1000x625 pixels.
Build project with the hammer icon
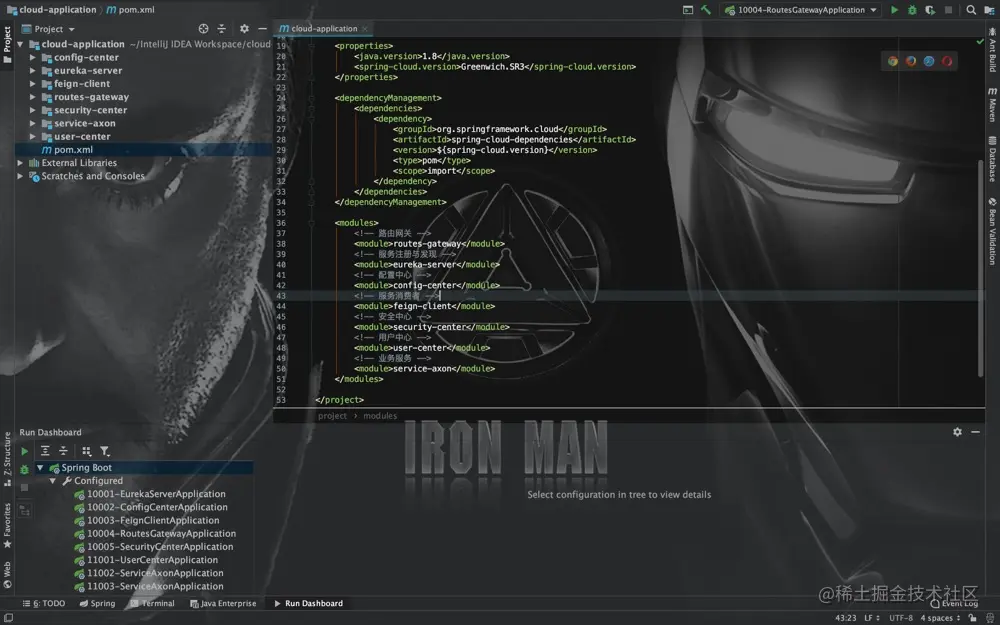click(705, 10)
